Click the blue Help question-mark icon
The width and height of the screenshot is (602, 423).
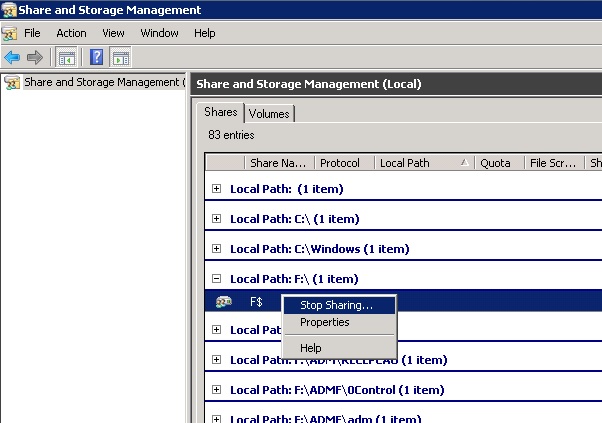click(x=97, y=57)
